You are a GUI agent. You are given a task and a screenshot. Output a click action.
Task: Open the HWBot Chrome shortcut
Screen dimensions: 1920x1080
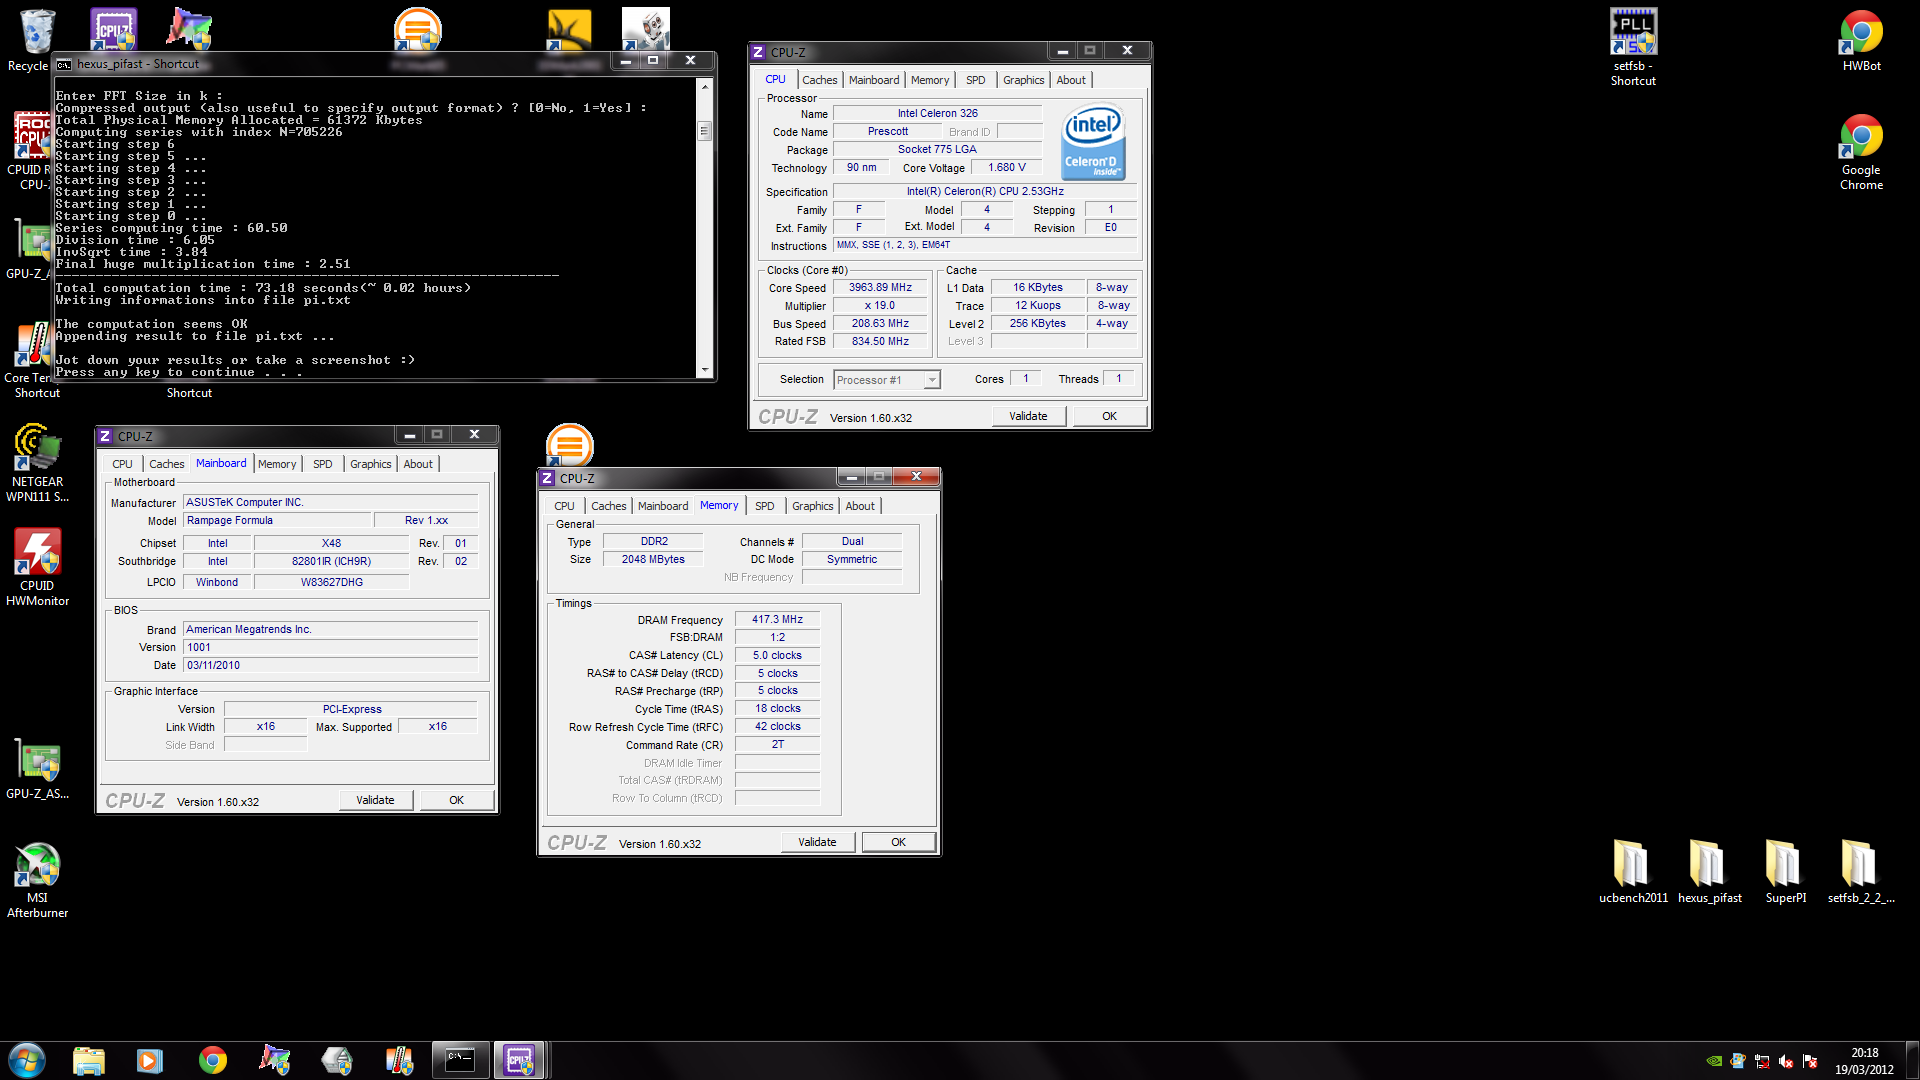pyautogui.click(x=1861, y=40)
